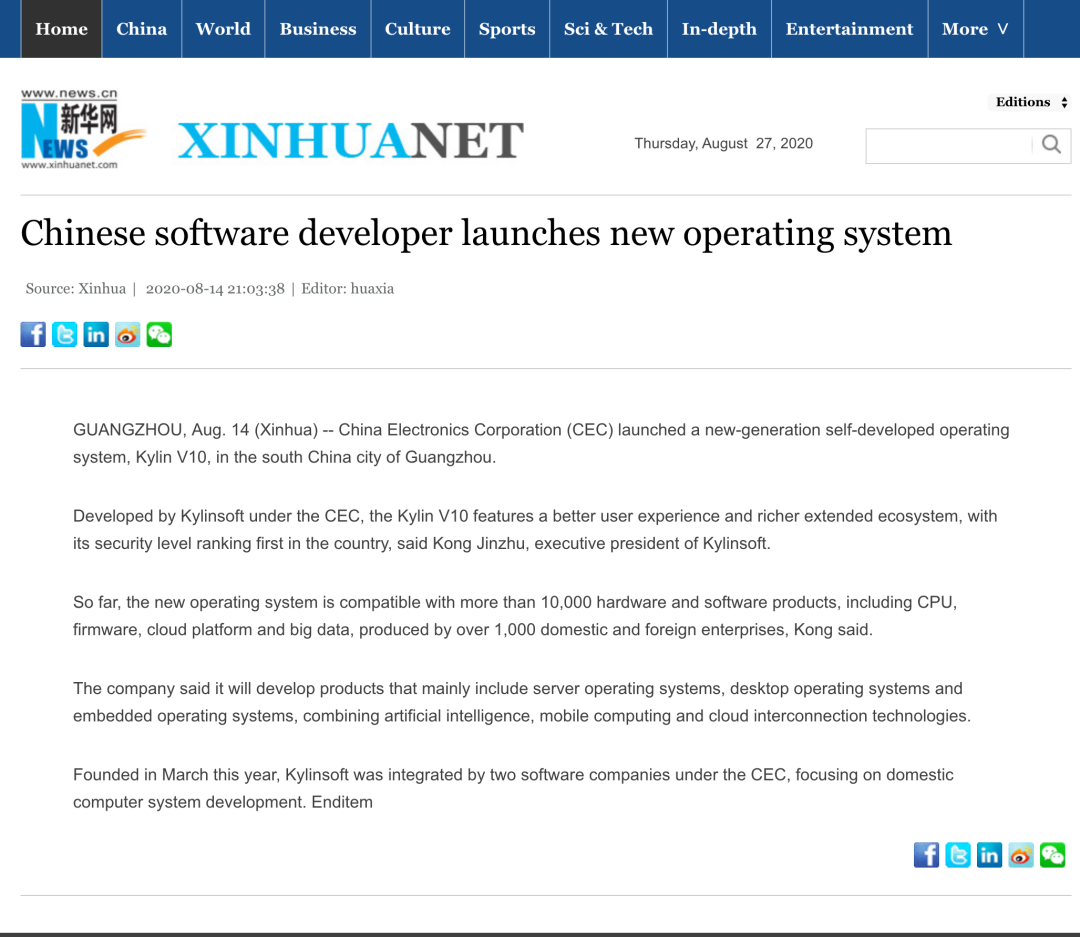Screen dimensions: 1080x937
Task: Click the 'Source: Xinhua' text
Action: coord(76,289)
